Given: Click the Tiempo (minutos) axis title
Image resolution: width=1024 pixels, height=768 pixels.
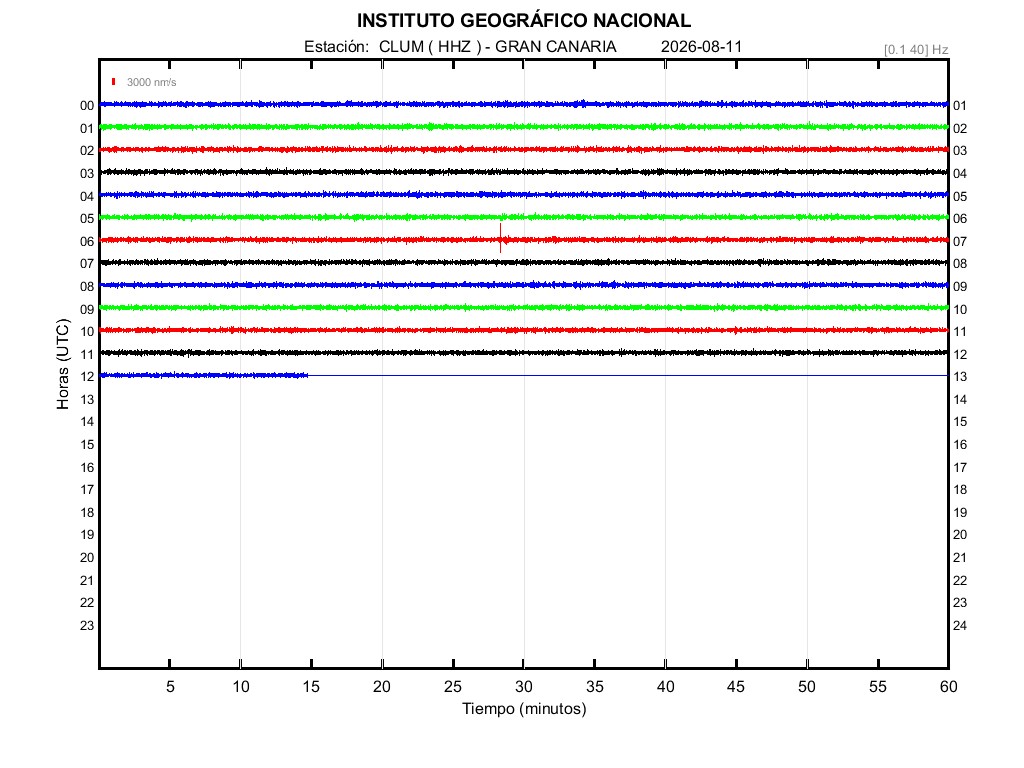Looking at the screenshot, I should tap(524, 709).
